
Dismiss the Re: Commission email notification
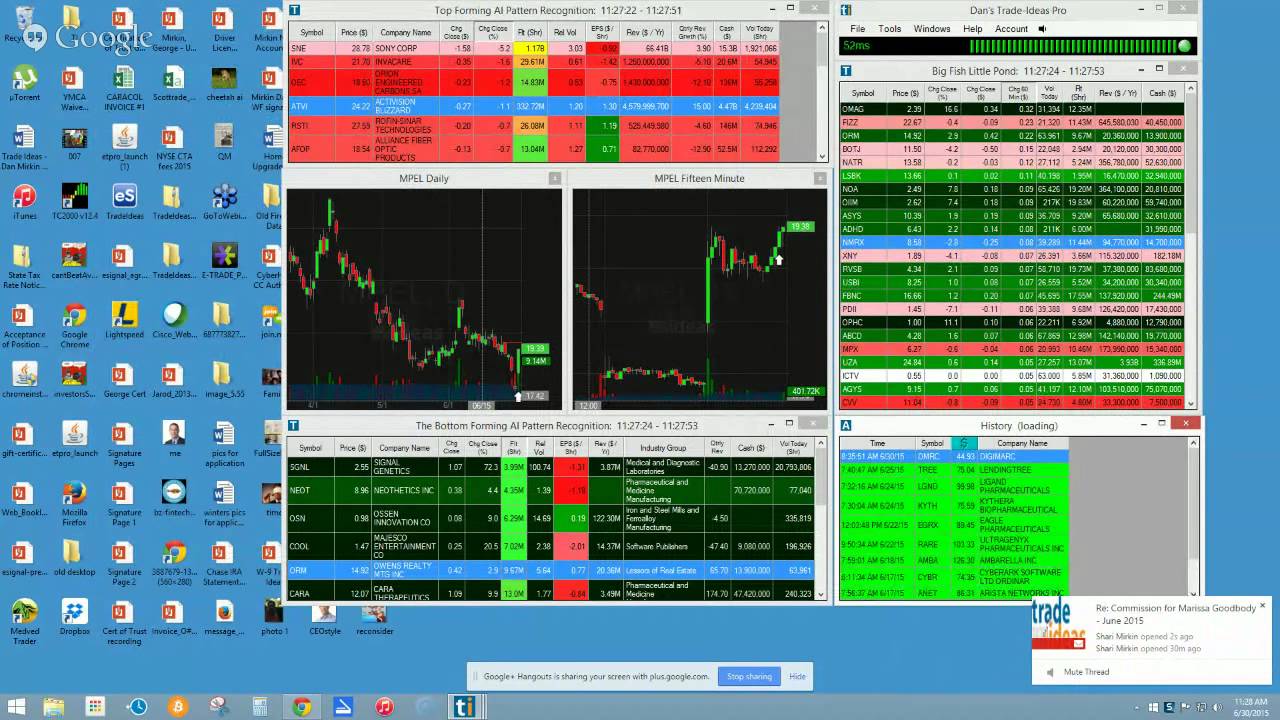1262,606
